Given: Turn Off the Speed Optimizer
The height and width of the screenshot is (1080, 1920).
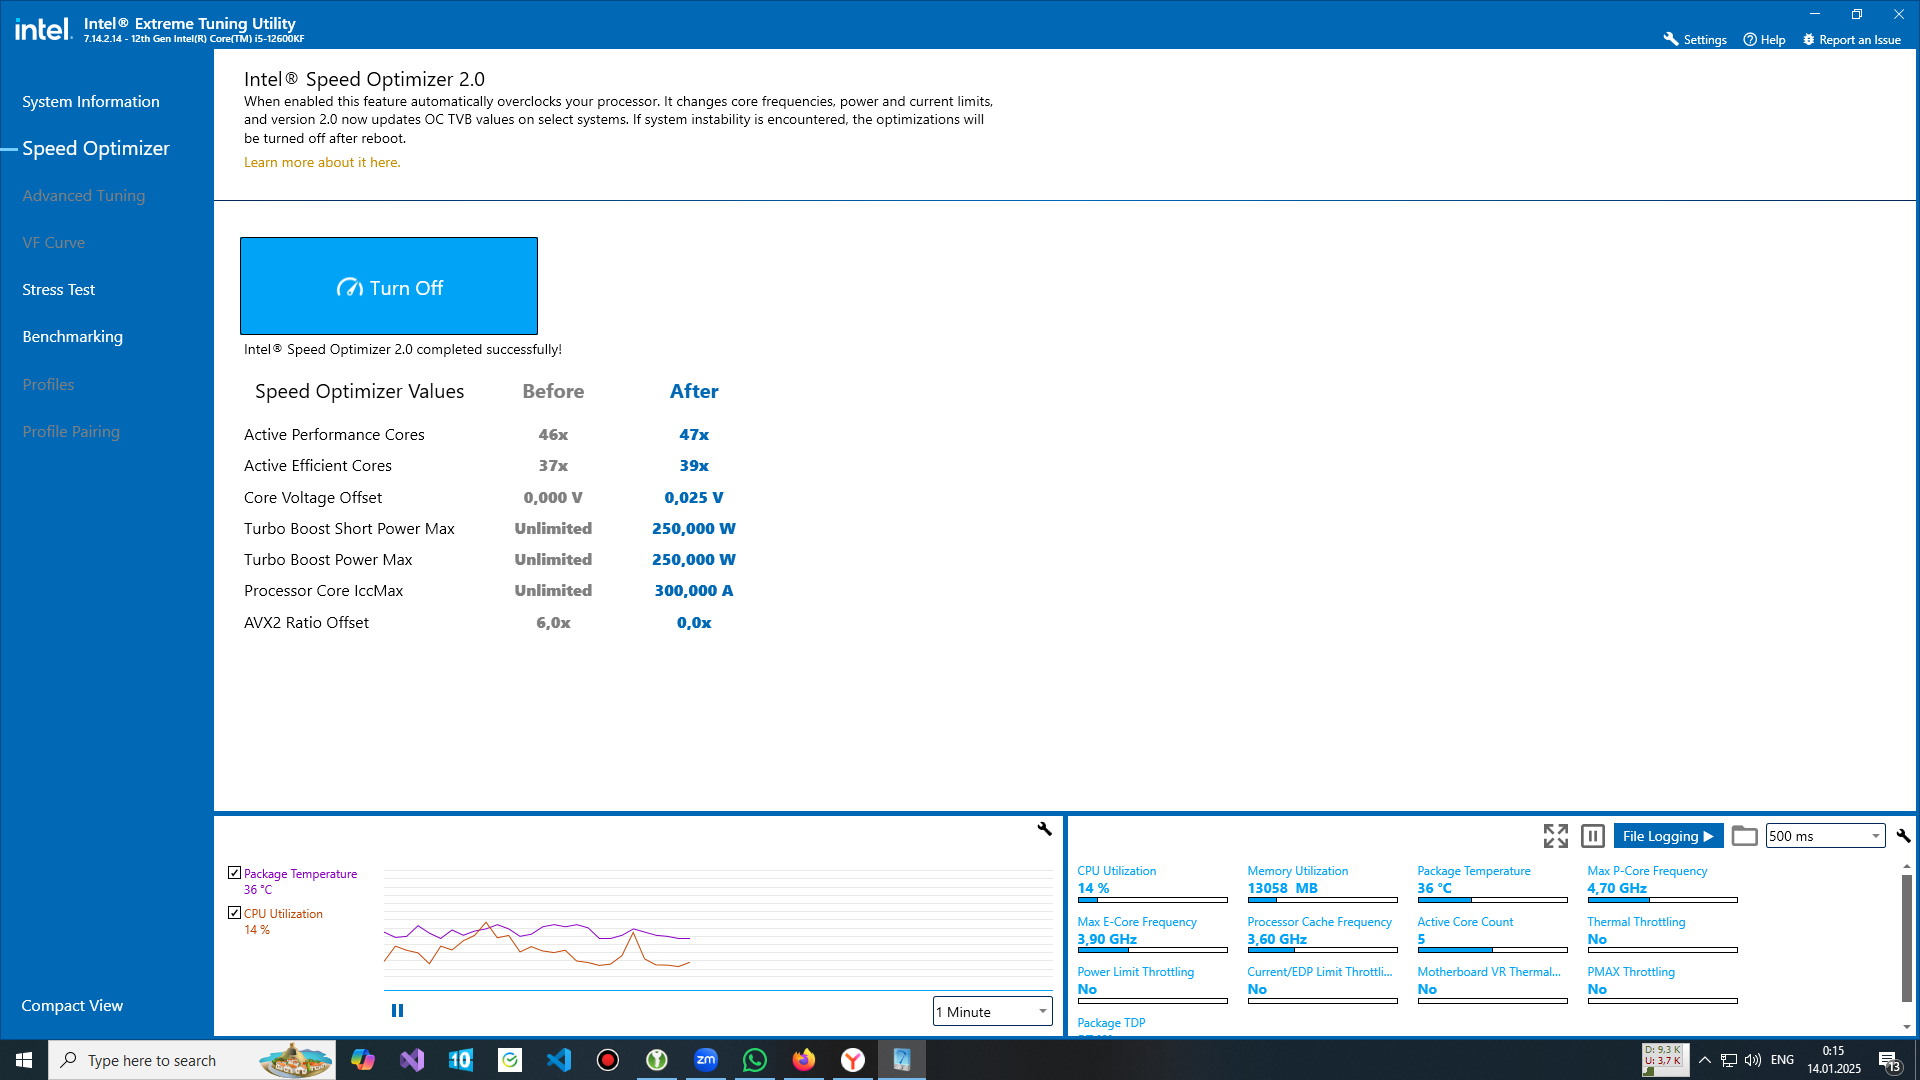Looking at the screenshot, I should click(x=389, y=287).
